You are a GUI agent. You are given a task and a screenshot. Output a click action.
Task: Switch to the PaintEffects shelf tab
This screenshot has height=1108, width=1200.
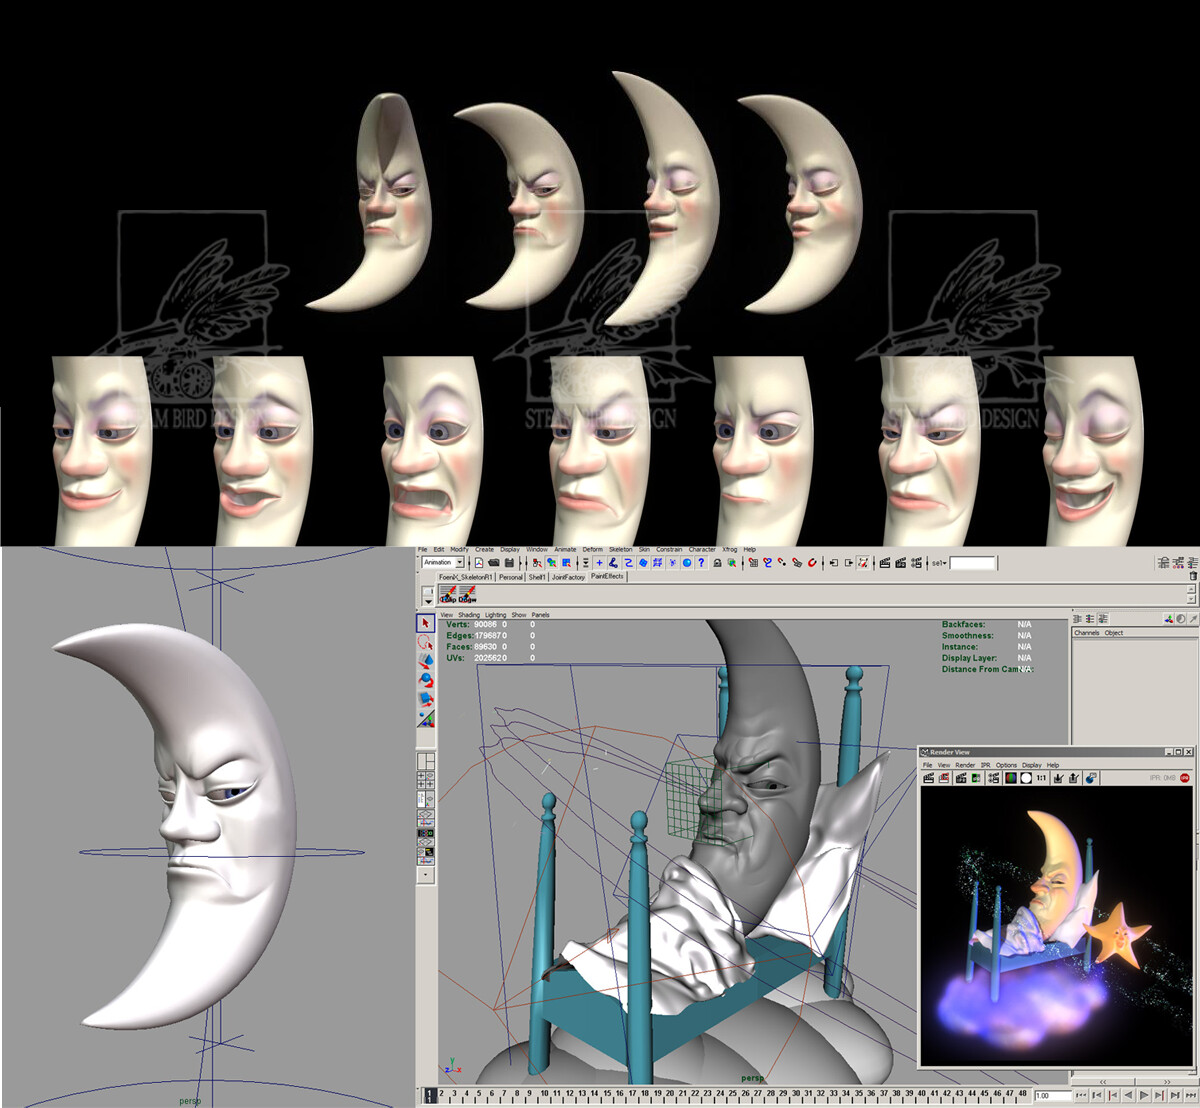tap(607, 576)
